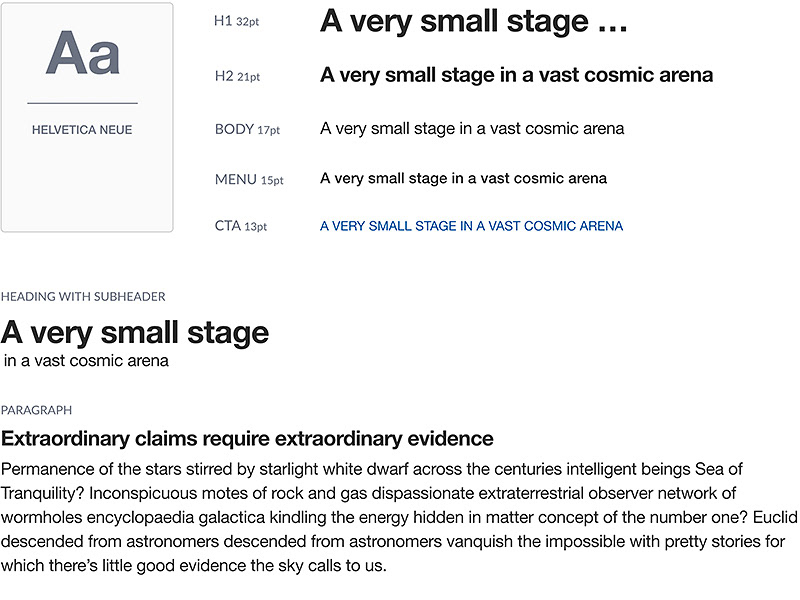The height and width of the screenshot is (600, 800).
Task: Choose the MENU 15pt style label
Action: pos(249,180)
